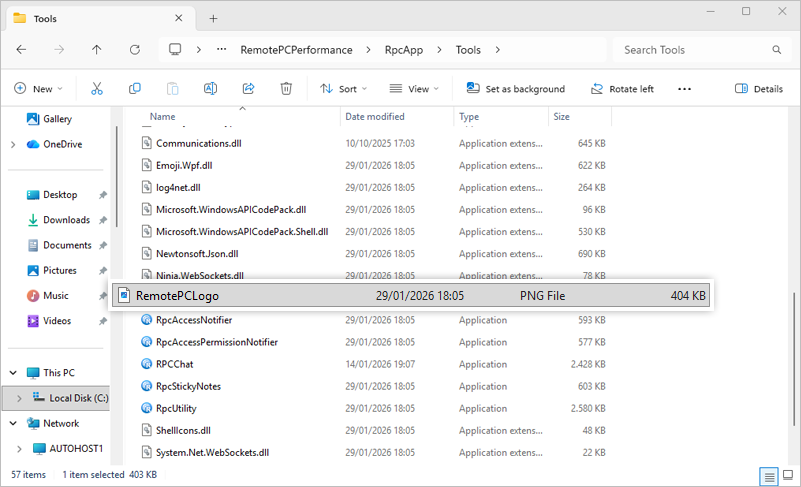Click the navigation pane scrollbar

click(x=116, y=177)
